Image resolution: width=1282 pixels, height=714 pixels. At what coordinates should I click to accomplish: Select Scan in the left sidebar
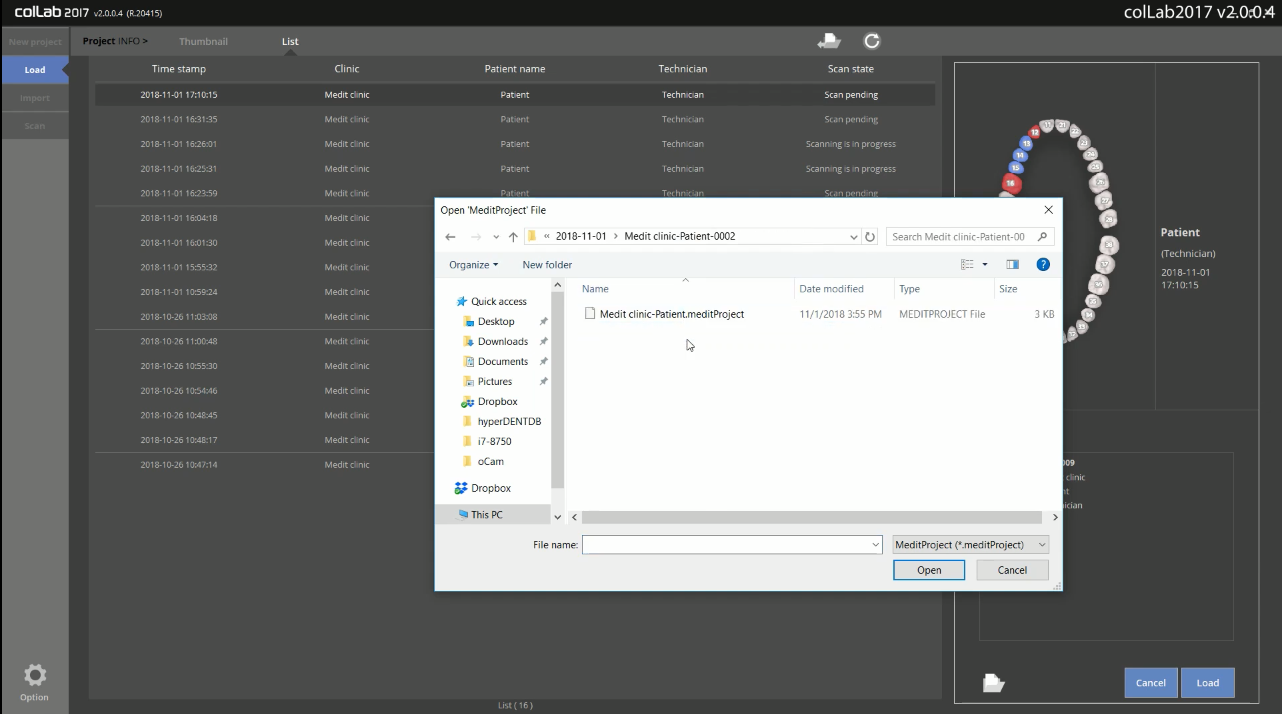click(35, 126)
